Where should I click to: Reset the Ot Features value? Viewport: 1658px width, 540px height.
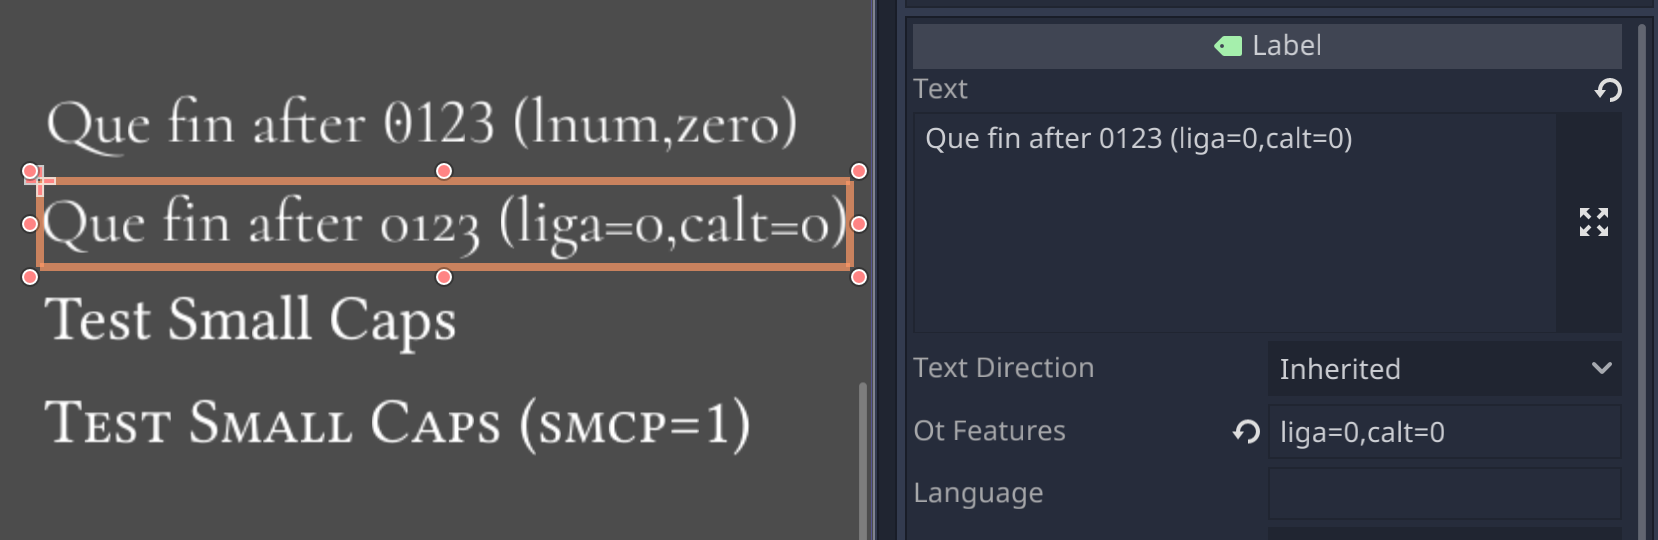1246,432
